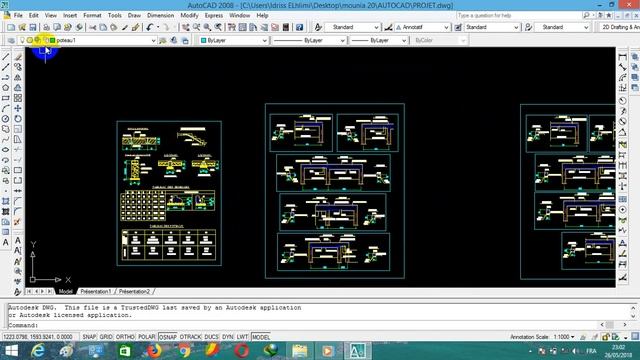The image size is (640, 360).
Task: Select the Explode modify tool
Action: (x=17, y=222)
